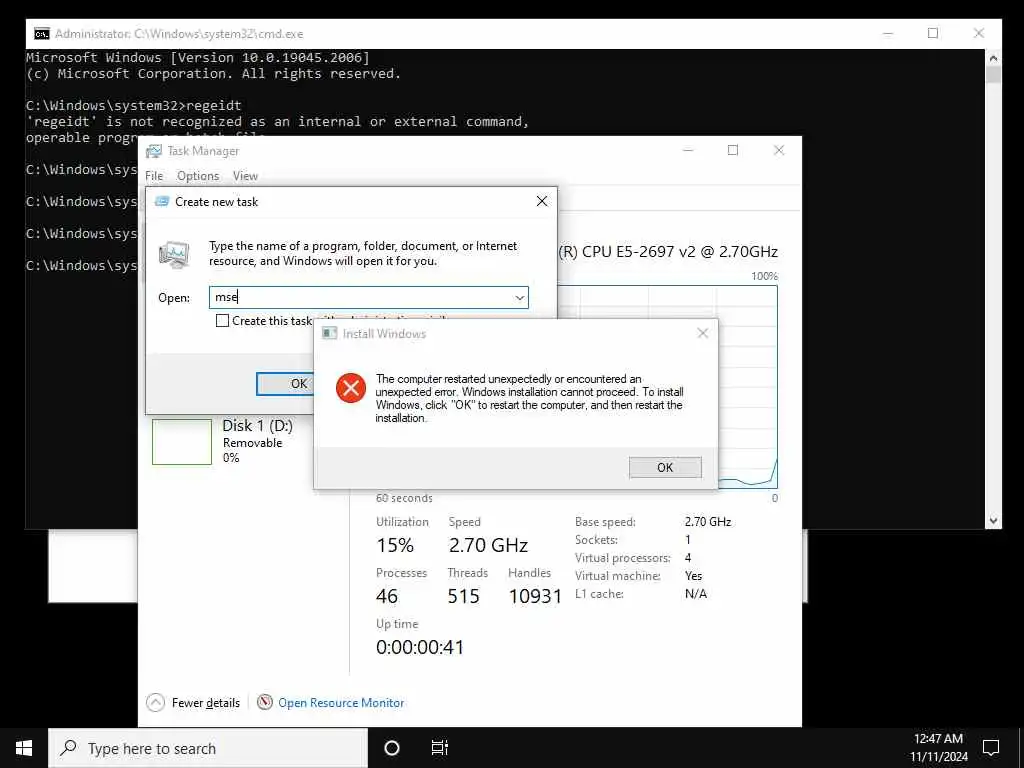1024x768 pixels.
Task: Close the Task Manager window
Action: 778,150
